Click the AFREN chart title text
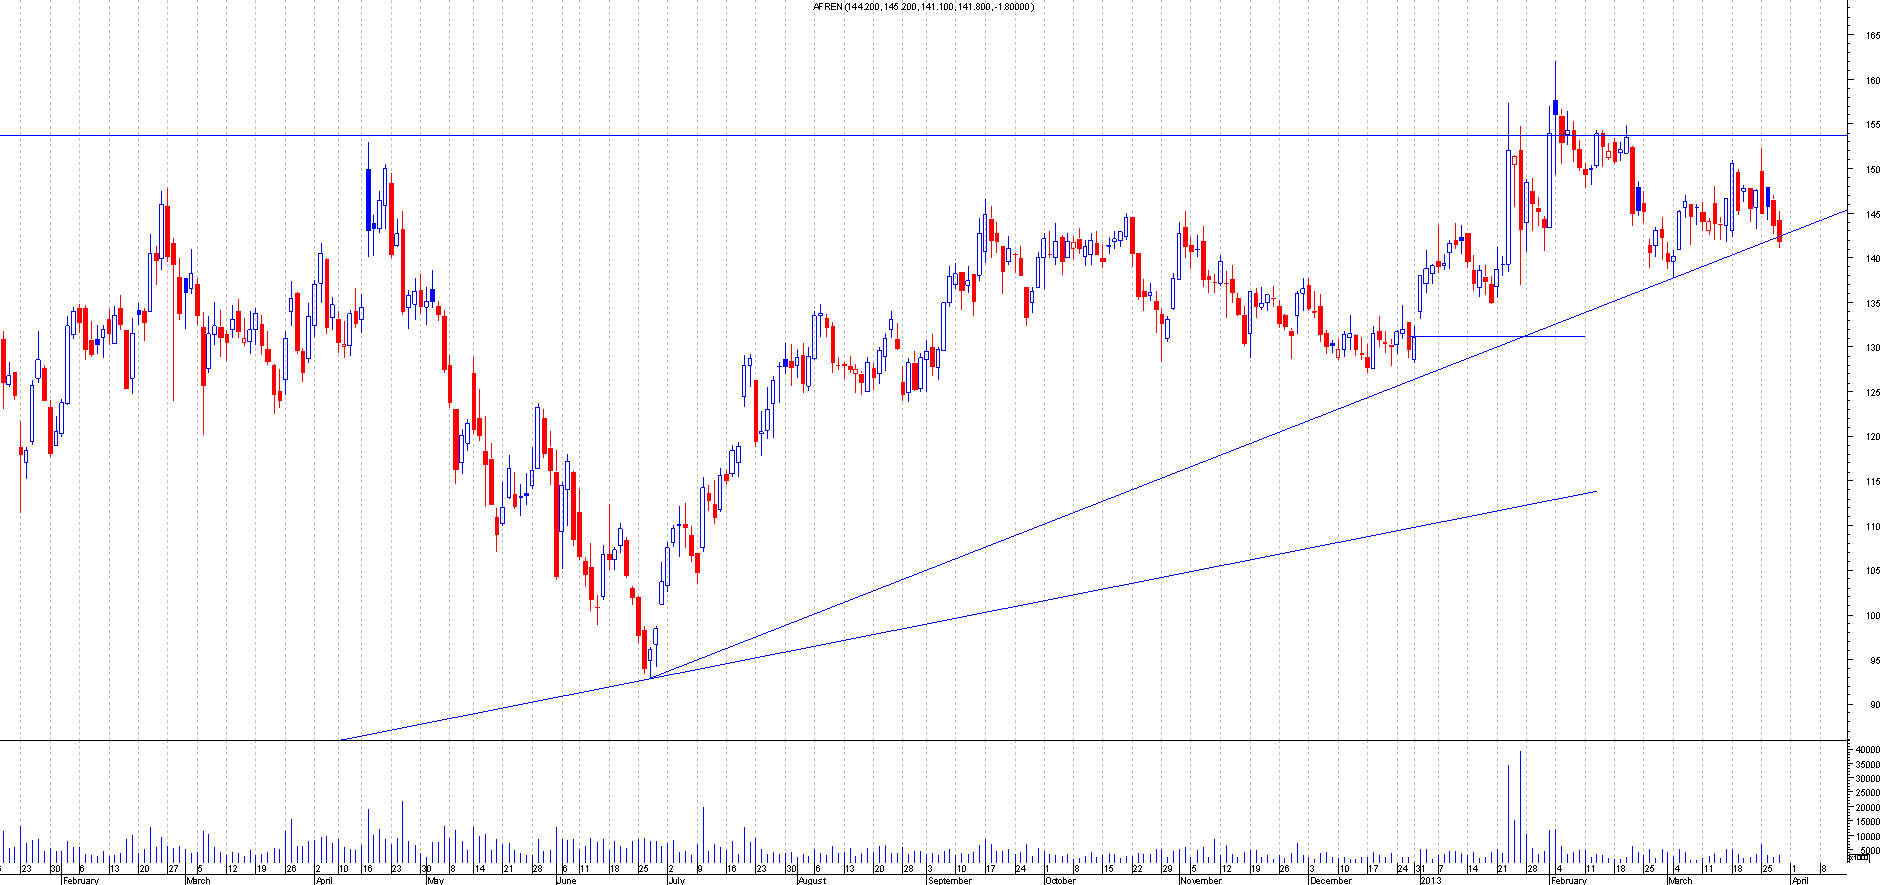 923,7
